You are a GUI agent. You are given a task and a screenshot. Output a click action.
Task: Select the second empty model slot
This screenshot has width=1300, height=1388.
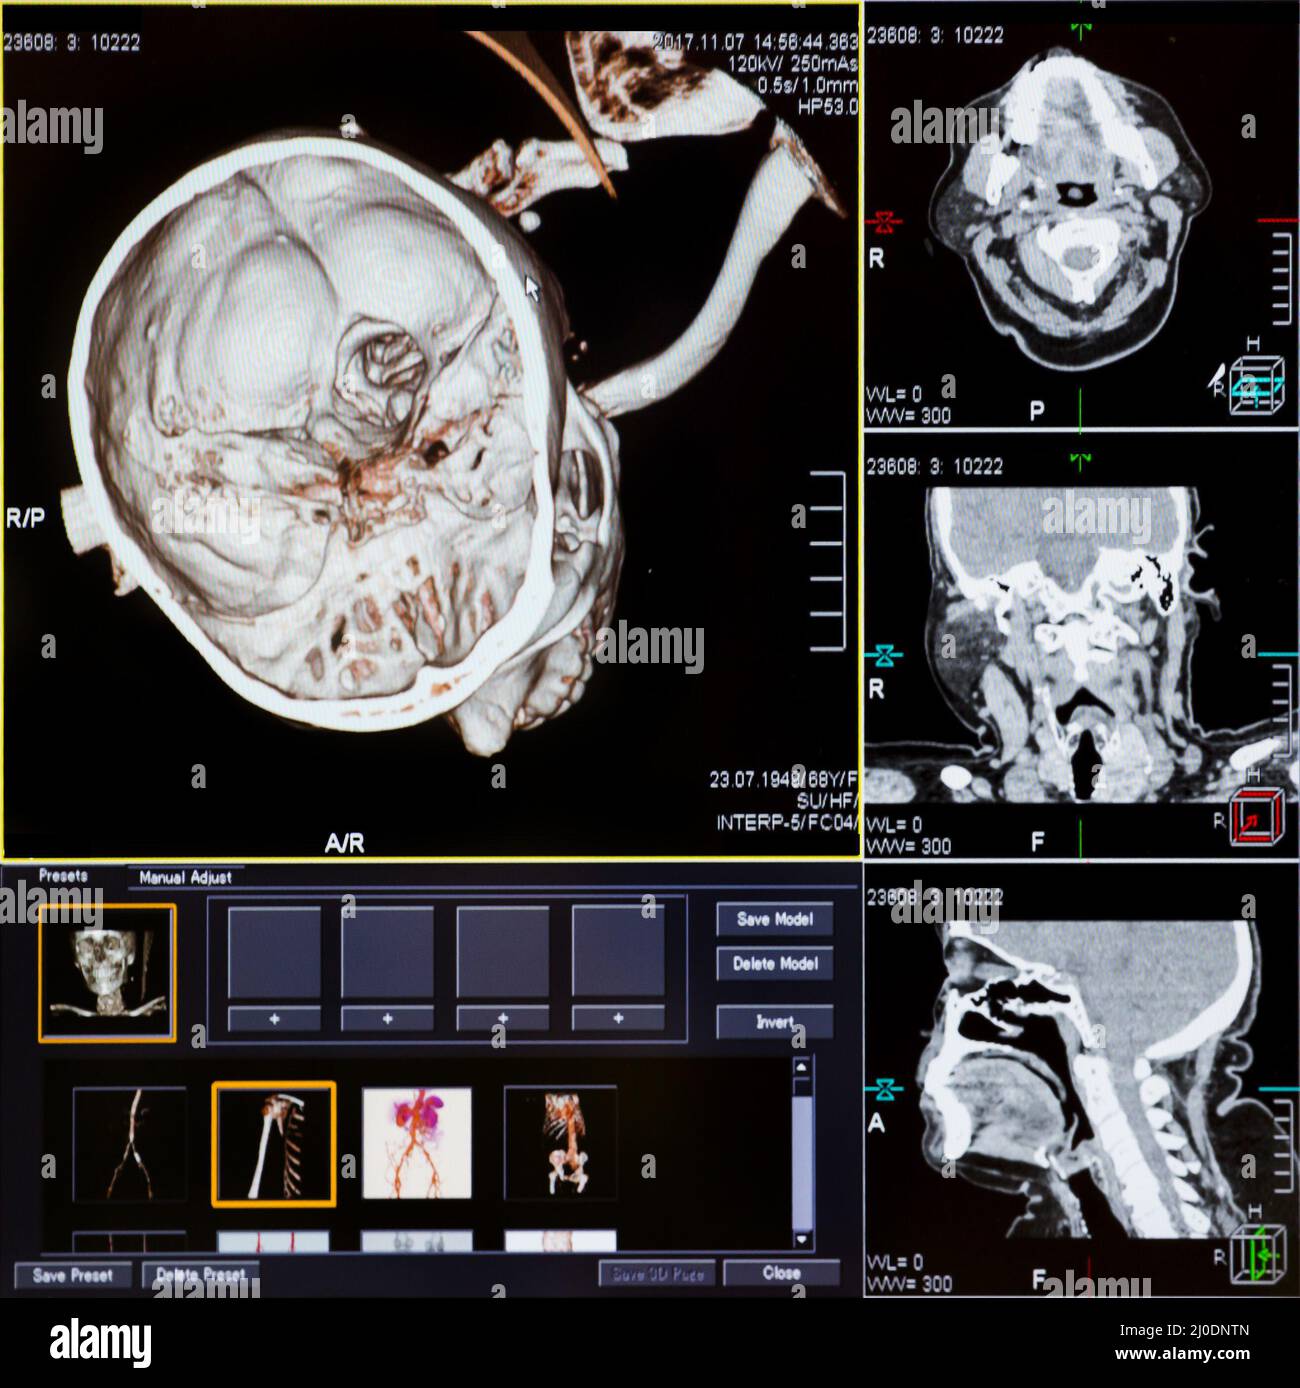coord(388,952)
